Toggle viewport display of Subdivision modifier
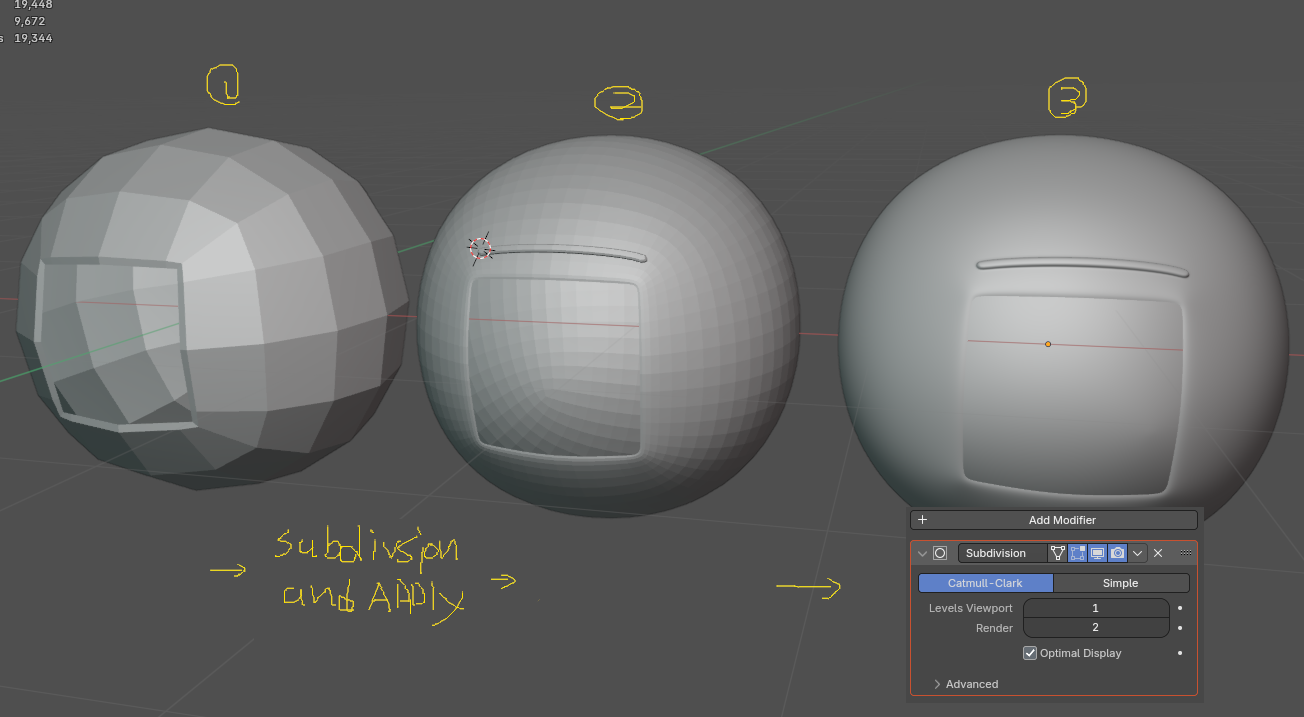The image size is (1304, 717). point(1097,553)
